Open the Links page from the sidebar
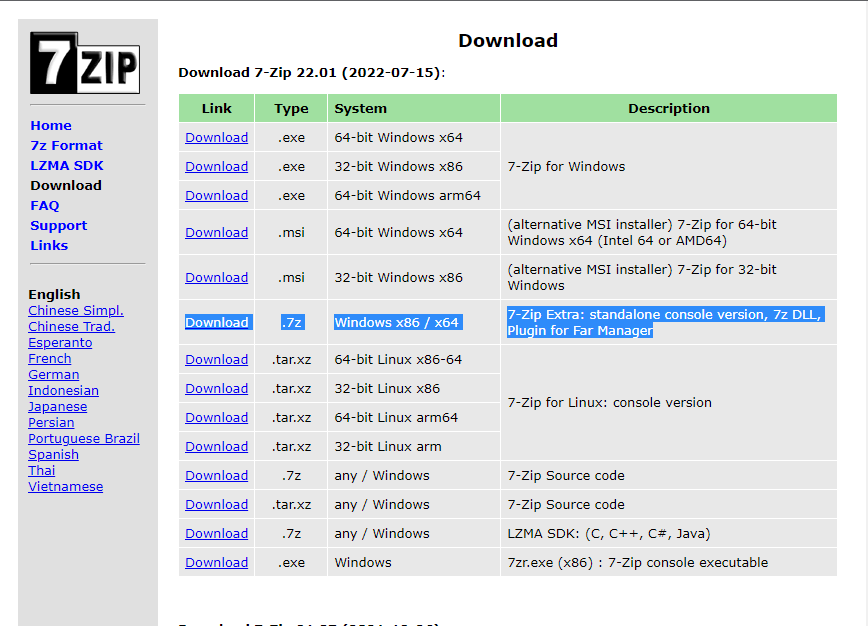The height and width of the screenshot is (626, 868). 49,245
